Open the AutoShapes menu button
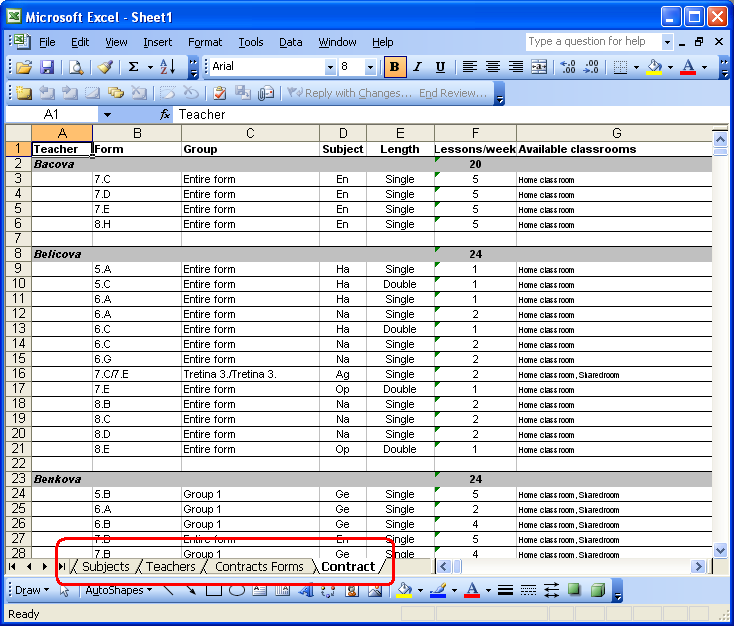 pos(116,591)
